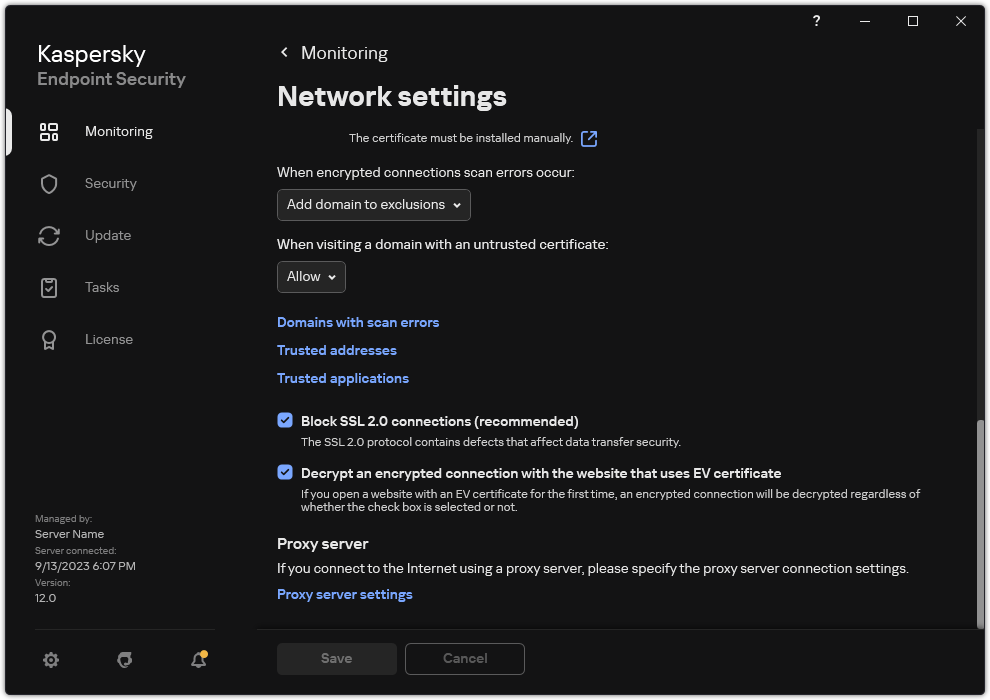Cancel the changes

point(464,658)
